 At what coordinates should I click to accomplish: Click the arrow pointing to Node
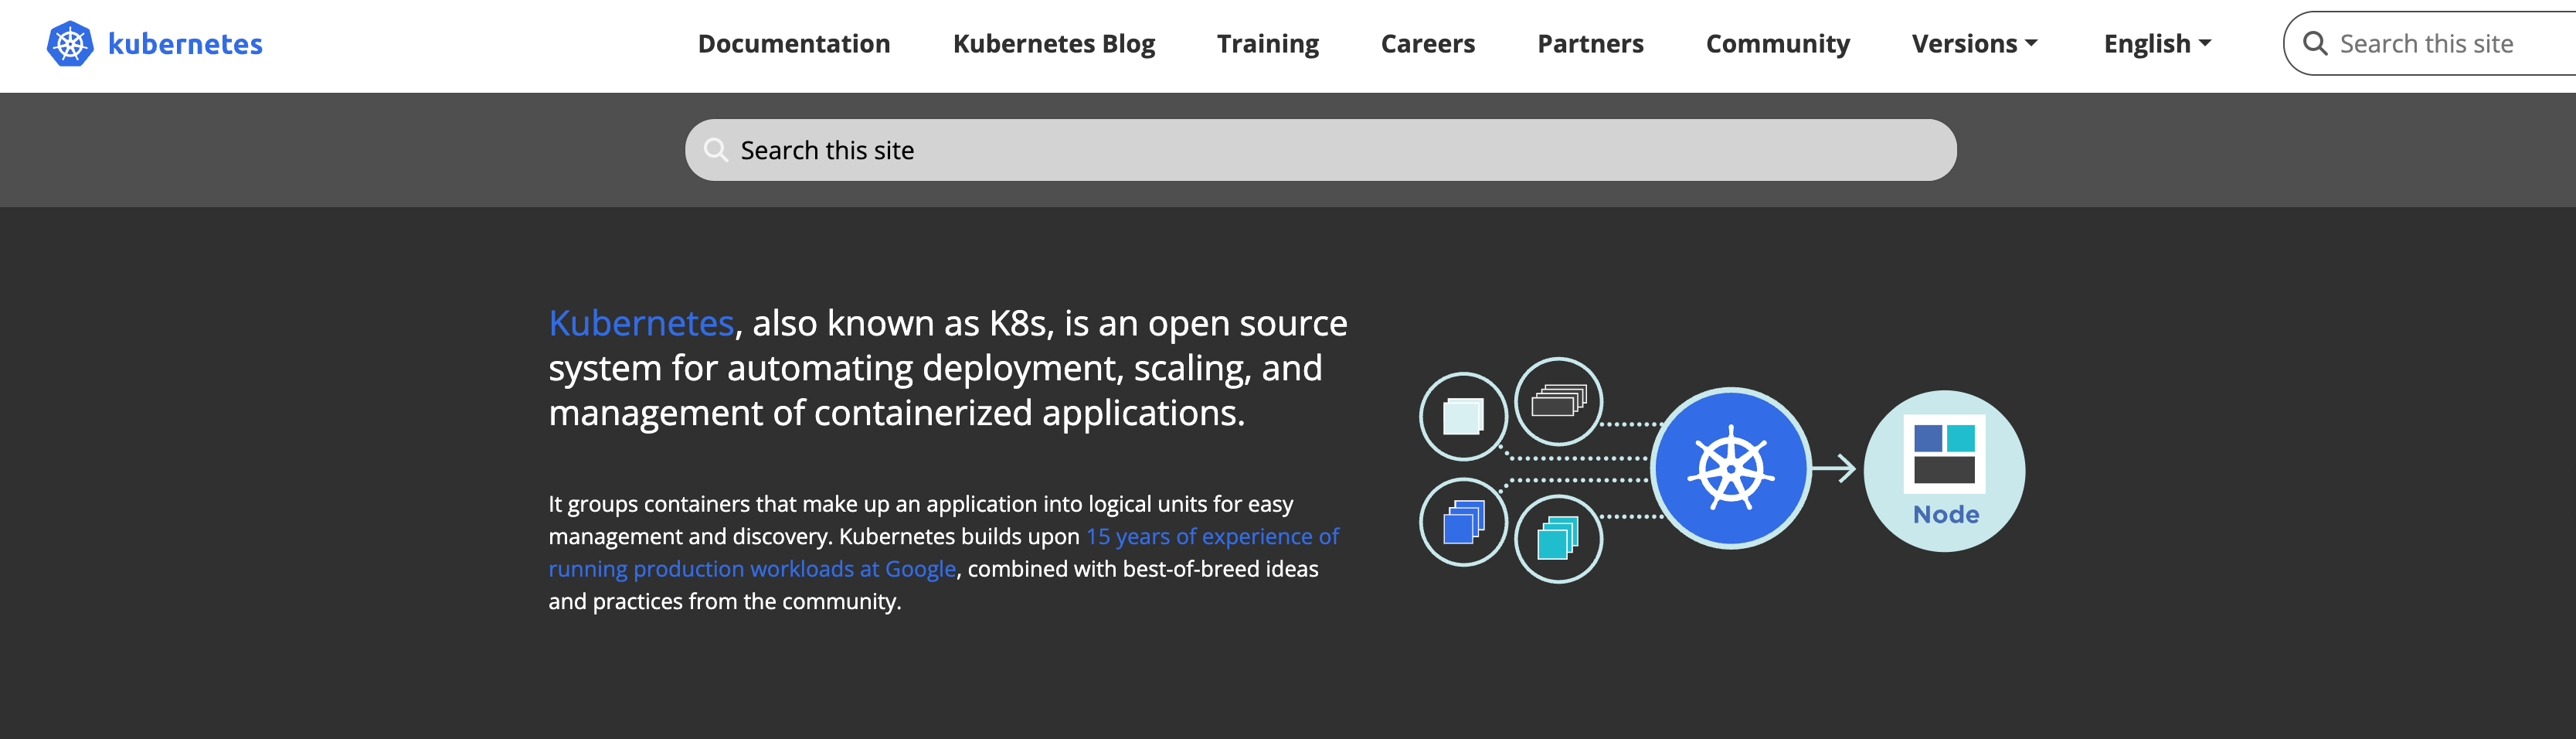click(1834, 468)
